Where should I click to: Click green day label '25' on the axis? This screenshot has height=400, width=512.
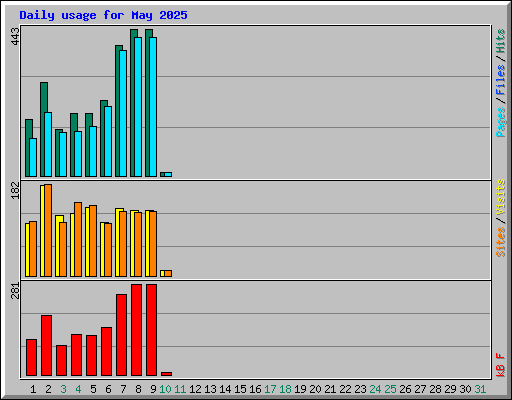[390, 389]
